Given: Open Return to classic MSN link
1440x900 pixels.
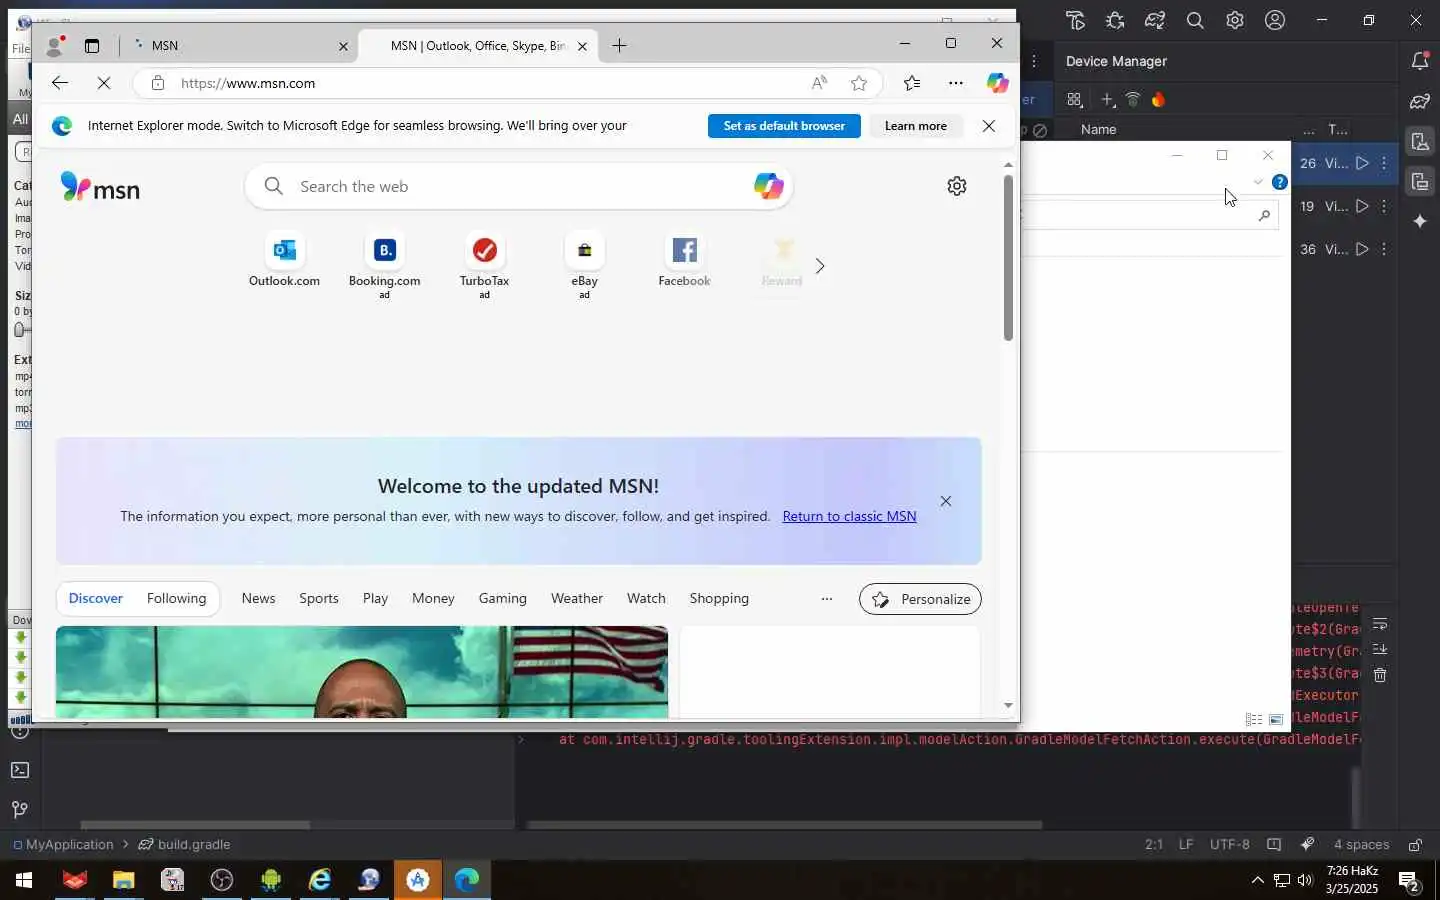Looking at the screenshot, I should click(849, 516).
